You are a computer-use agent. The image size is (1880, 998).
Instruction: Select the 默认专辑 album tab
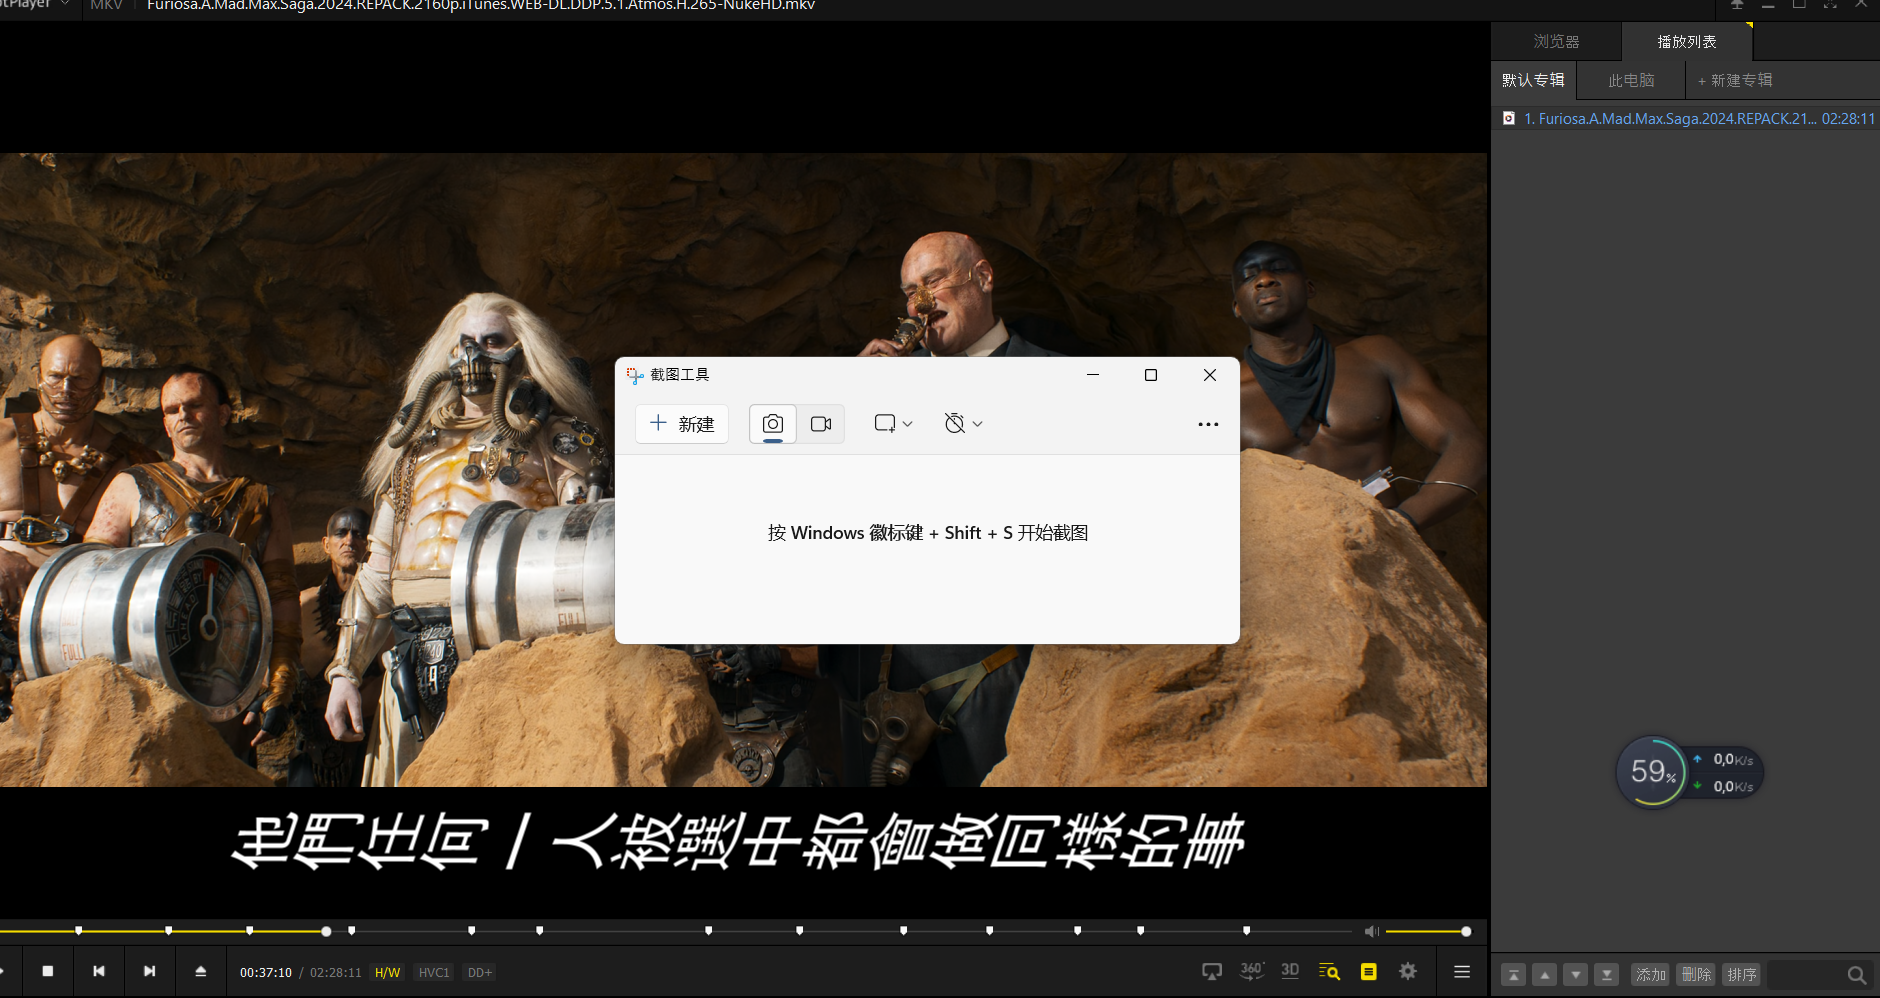point(1533,80)
